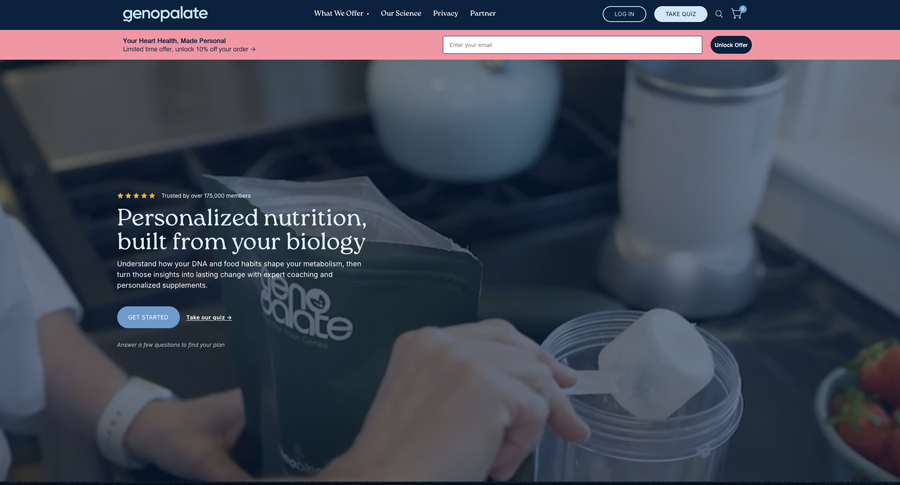The width and height of the screenshot is (900, 485).
Task: Go to the Our Science page
Action: [401, 13]
